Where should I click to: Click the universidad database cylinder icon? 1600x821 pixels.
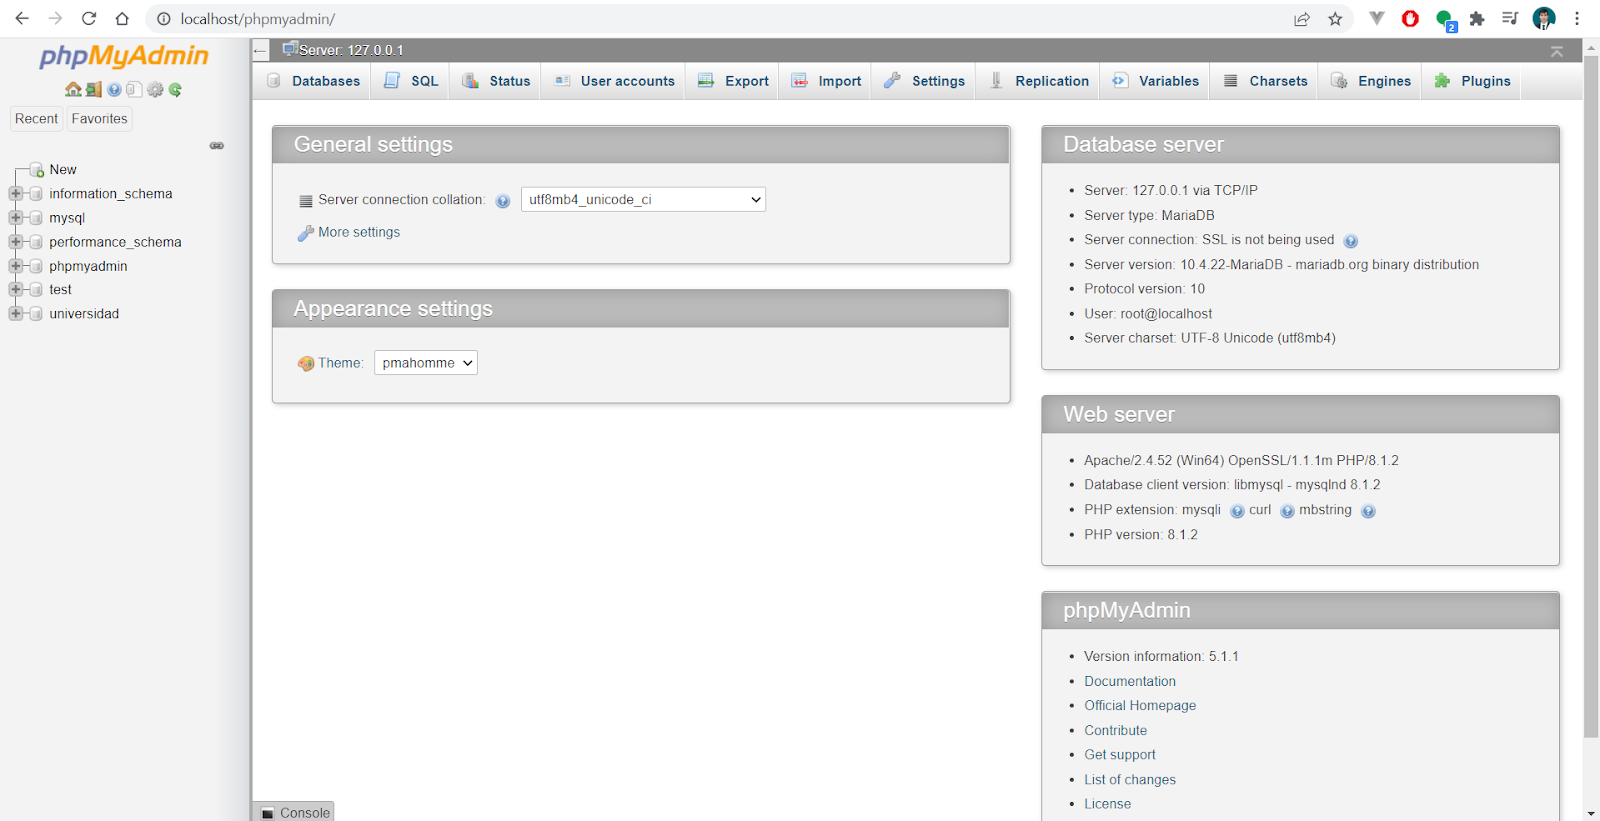pos(36,314)
